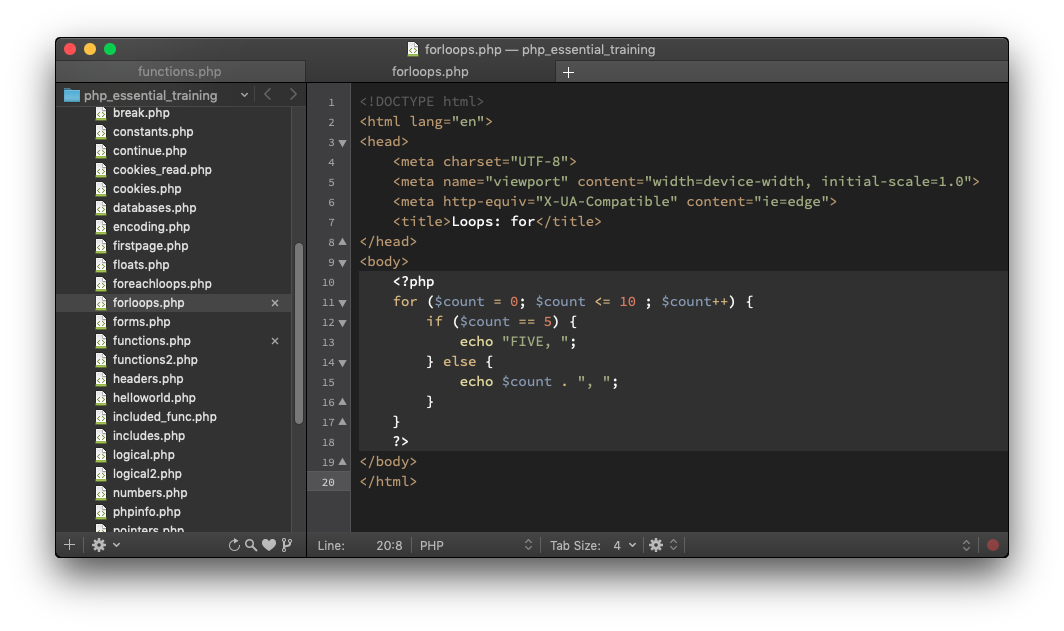Click the plus icon below the file list
1064x631 pixels.
point(69,545)
